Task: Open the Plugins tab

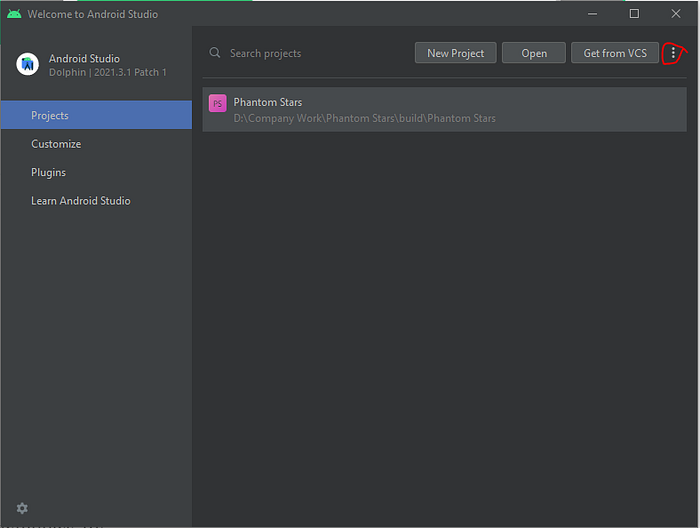Action: pyautogui.click(x=96, y=172)
